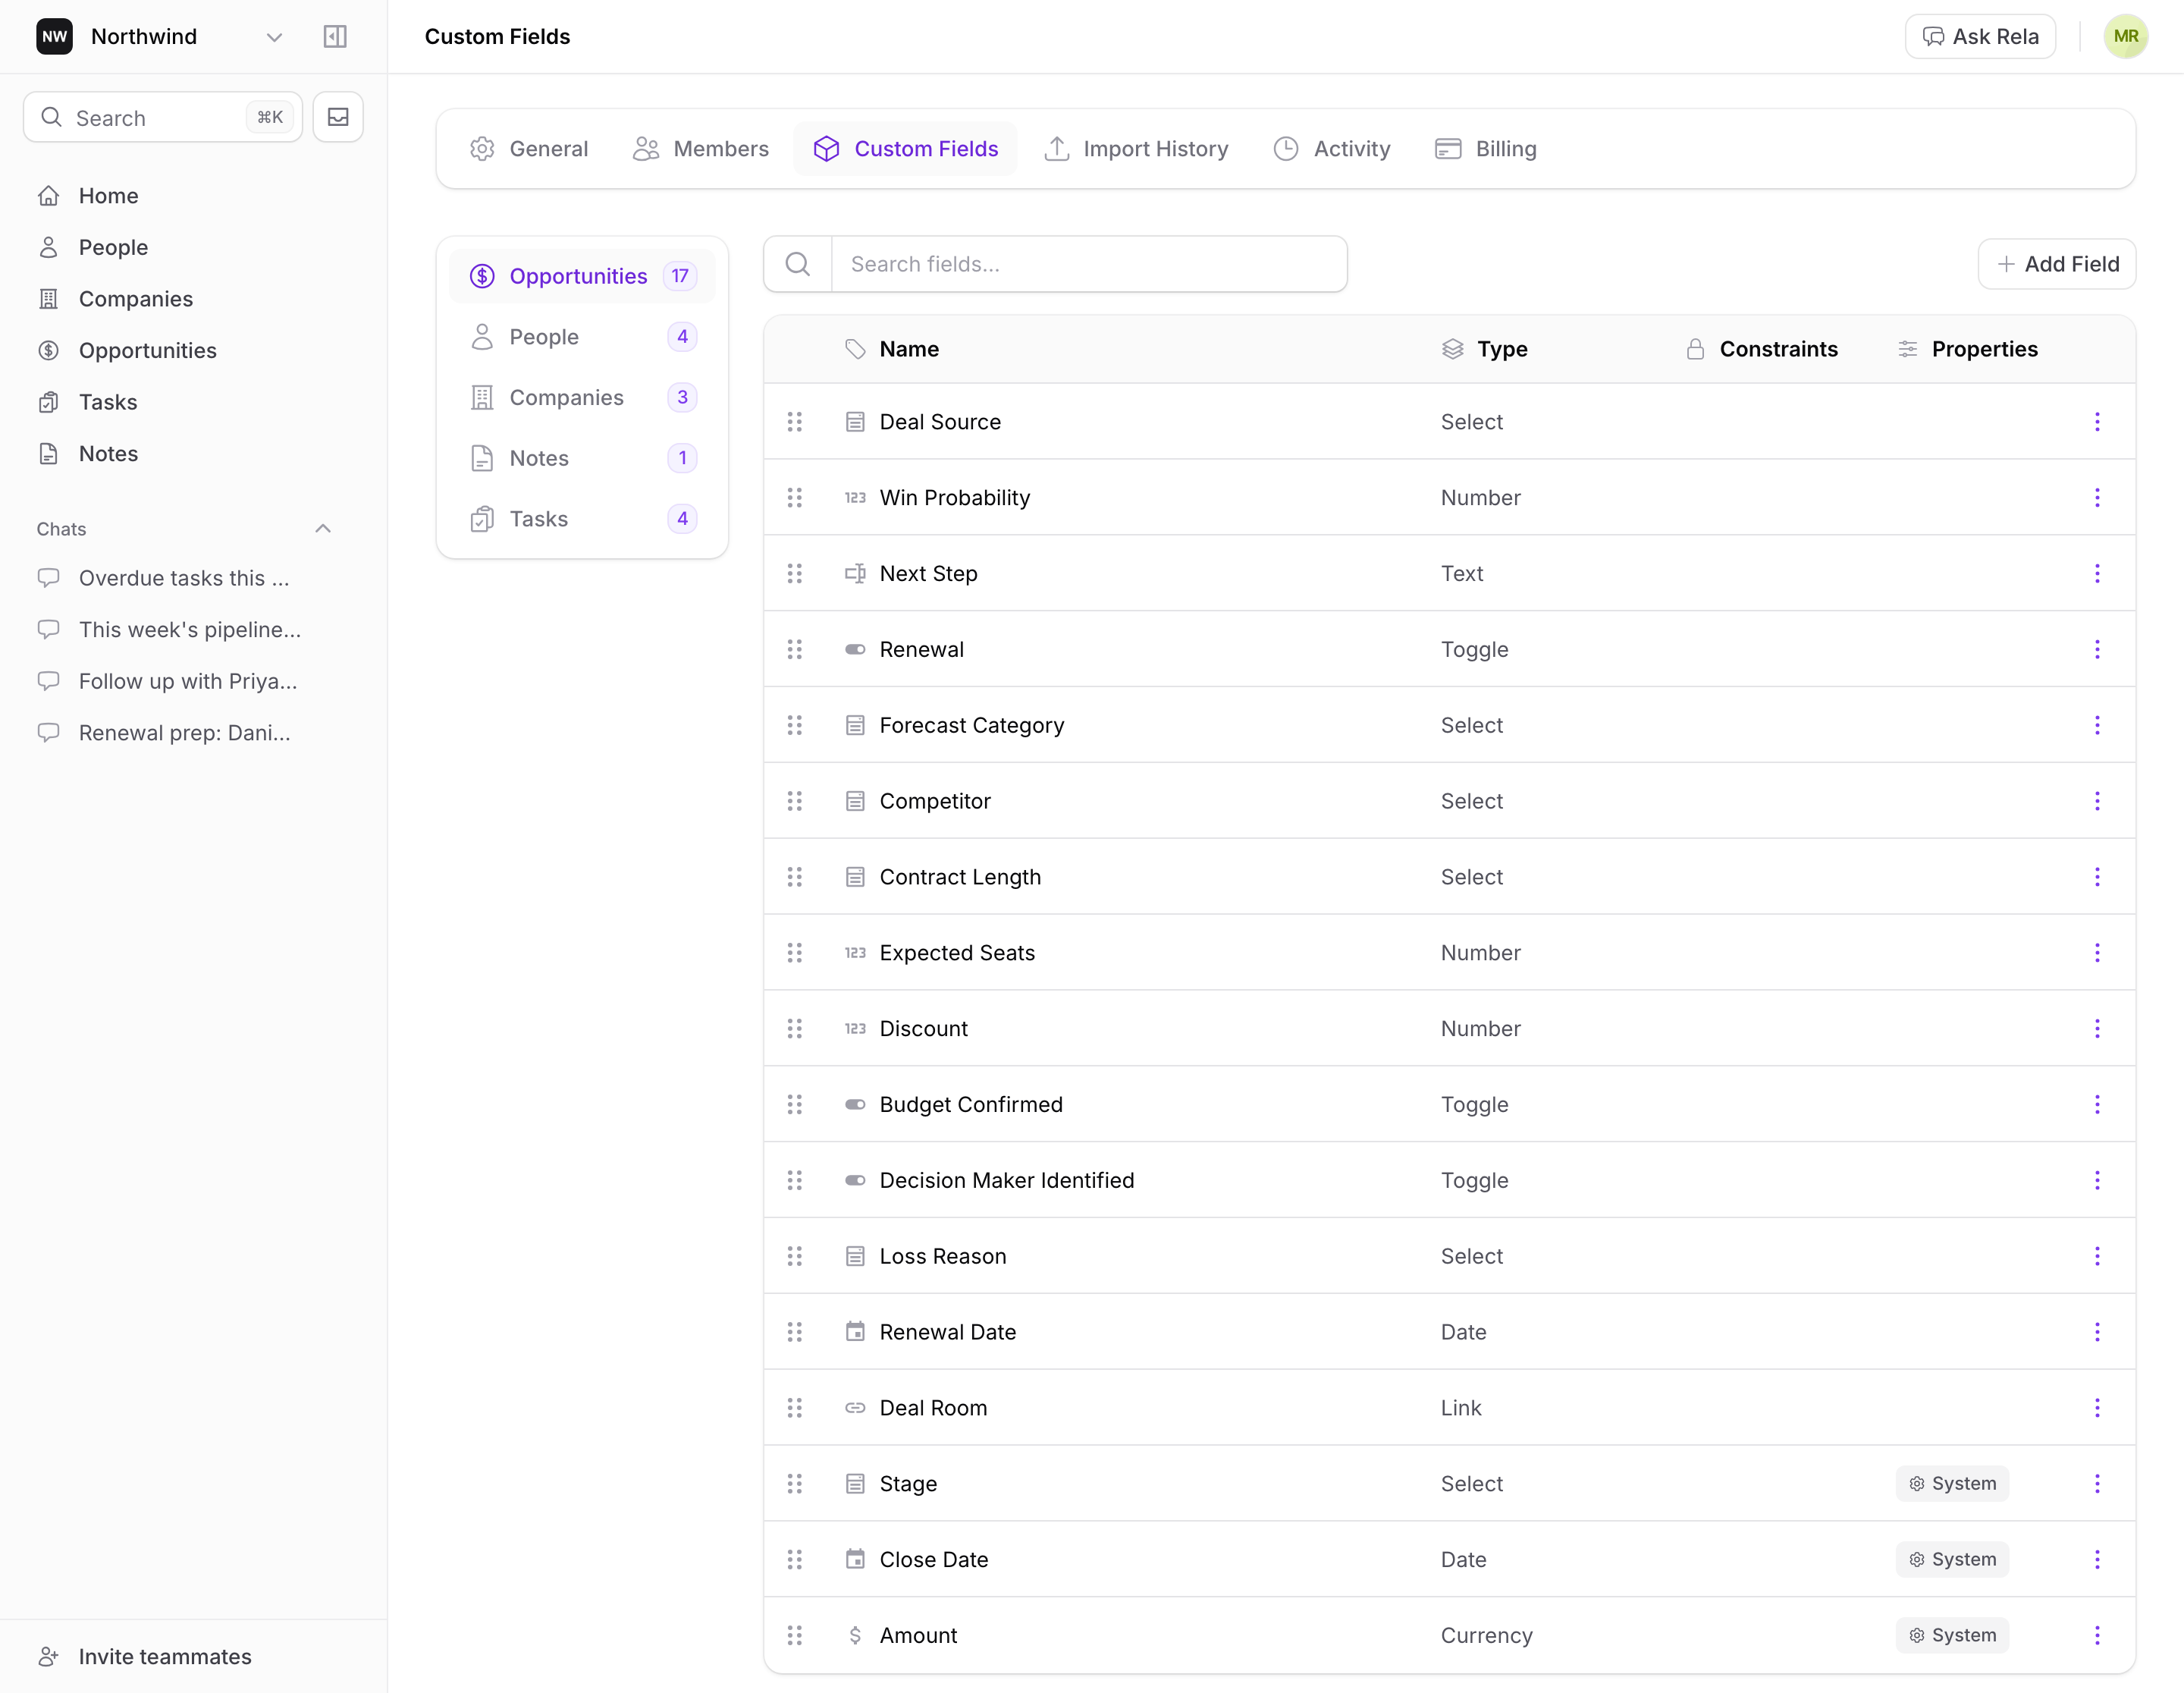Image resolution: width=2184 pixels, height=1693 pixels.
Task: Grab drag handle for Close Date row
Action: [x=795, y=1560]
